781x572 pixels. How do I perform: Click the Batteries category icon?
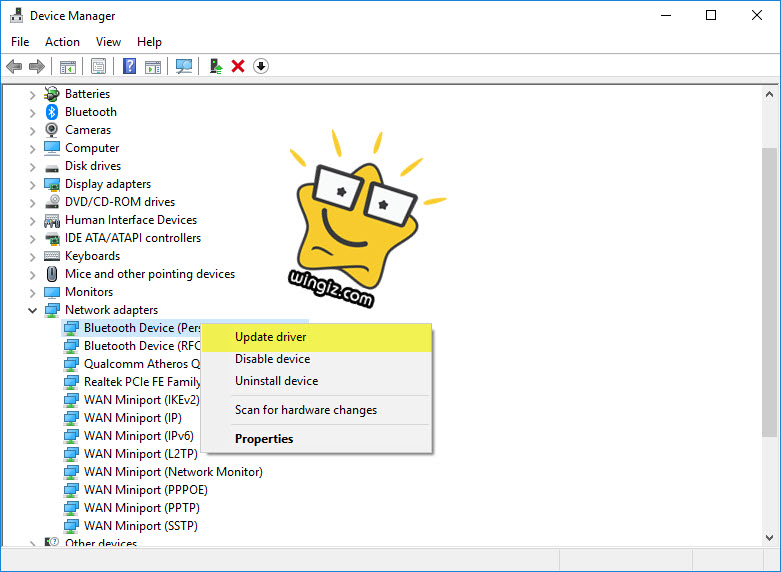(x=52, y=94)
